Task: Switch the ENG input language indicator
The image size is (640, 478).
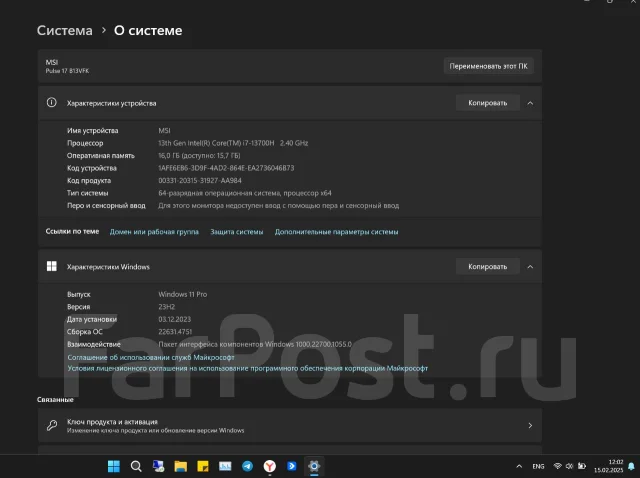Action: point(538,466)
